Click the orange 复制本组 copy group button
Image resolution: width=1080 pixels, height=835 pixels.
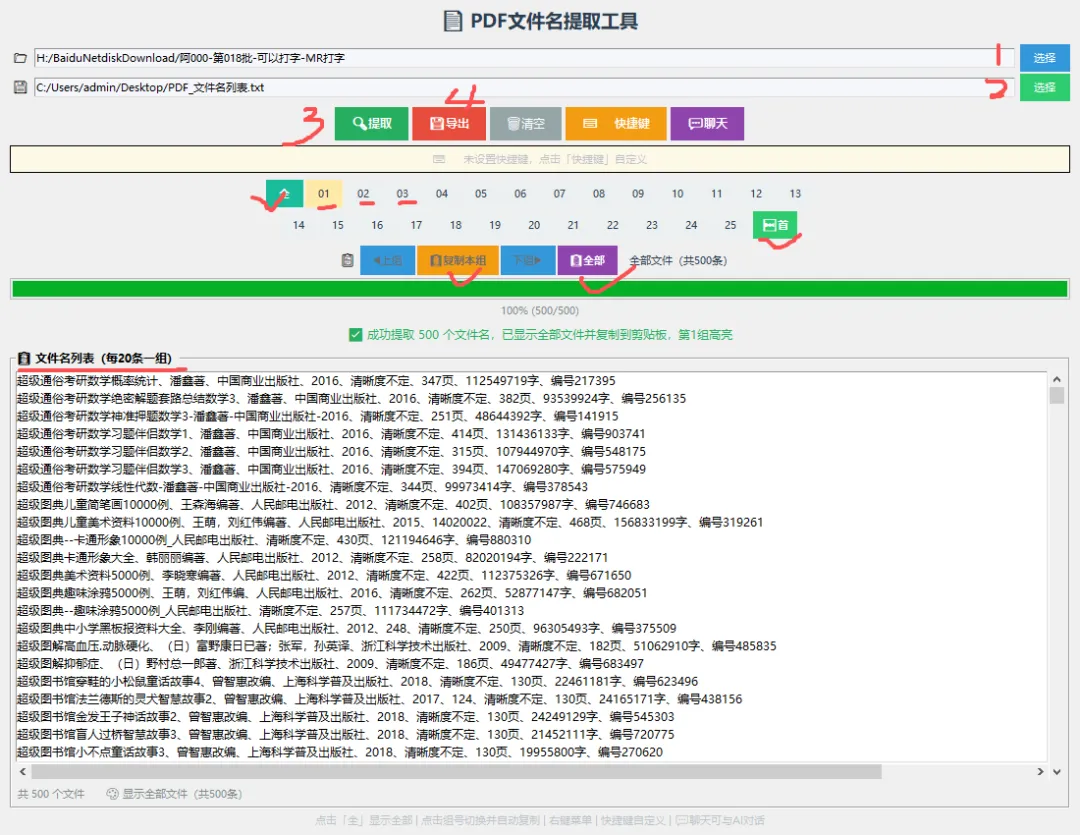click(457, 260)
